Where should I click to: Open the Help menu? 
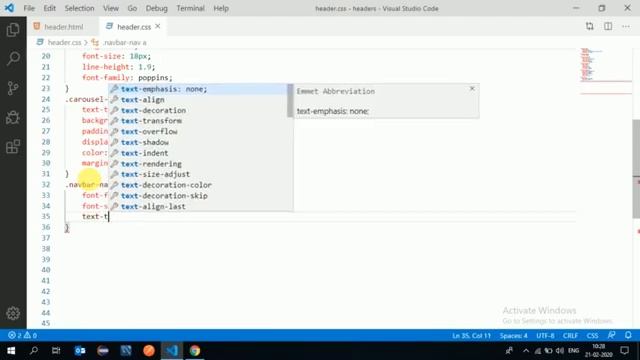[x=221, y=8]
